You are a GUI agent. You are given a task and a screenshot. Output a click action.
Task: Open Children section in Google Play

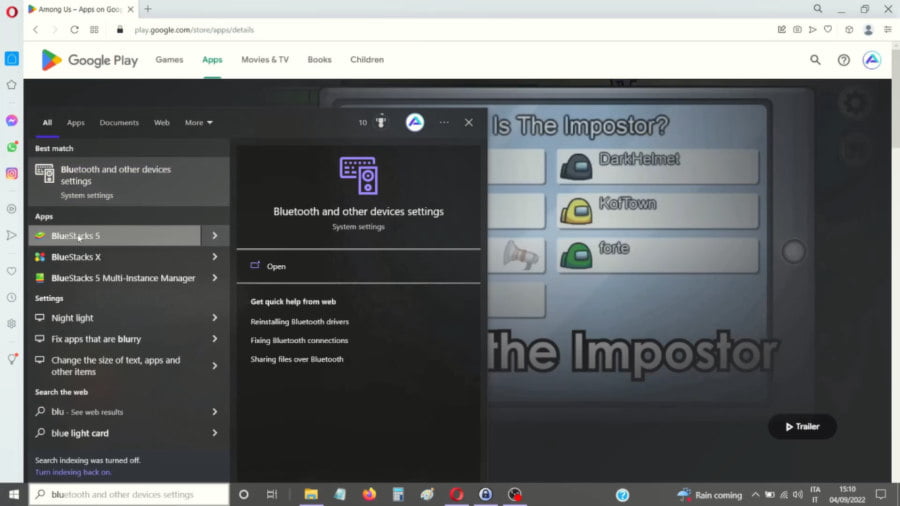[367, 60]
